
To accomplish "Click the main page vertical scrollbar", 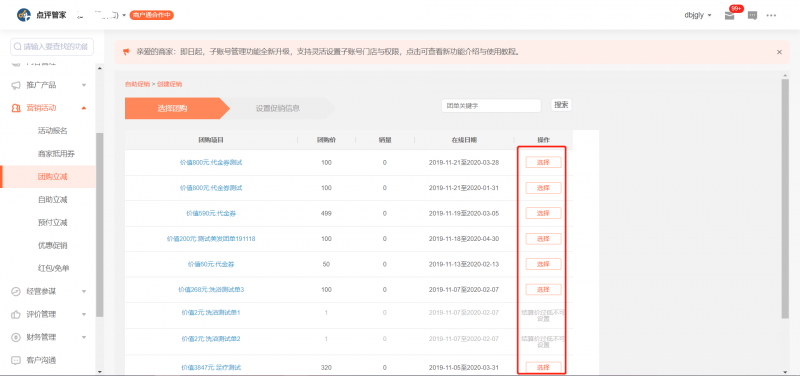I will (x=785, y=199).
